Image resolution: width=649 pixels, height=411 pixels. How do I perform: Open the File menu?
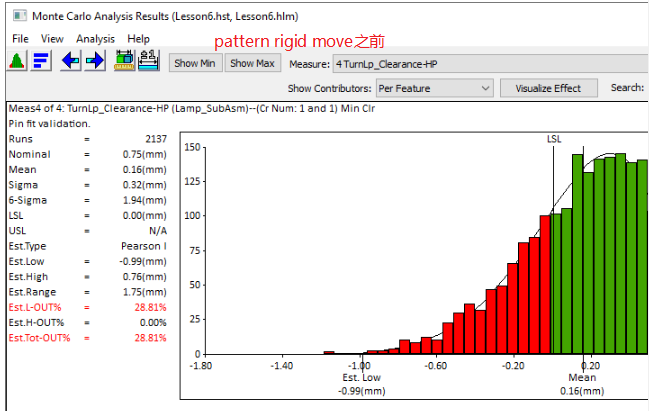(x=20, y=38)
